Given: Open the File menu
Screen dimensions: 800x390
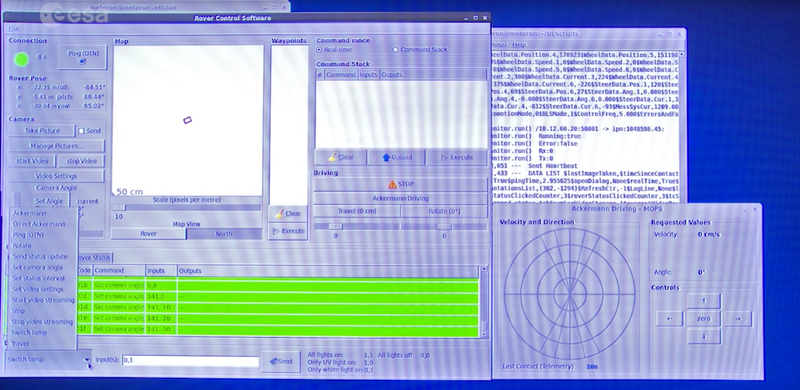Looking at the screenshot, I should coord(13,29).
